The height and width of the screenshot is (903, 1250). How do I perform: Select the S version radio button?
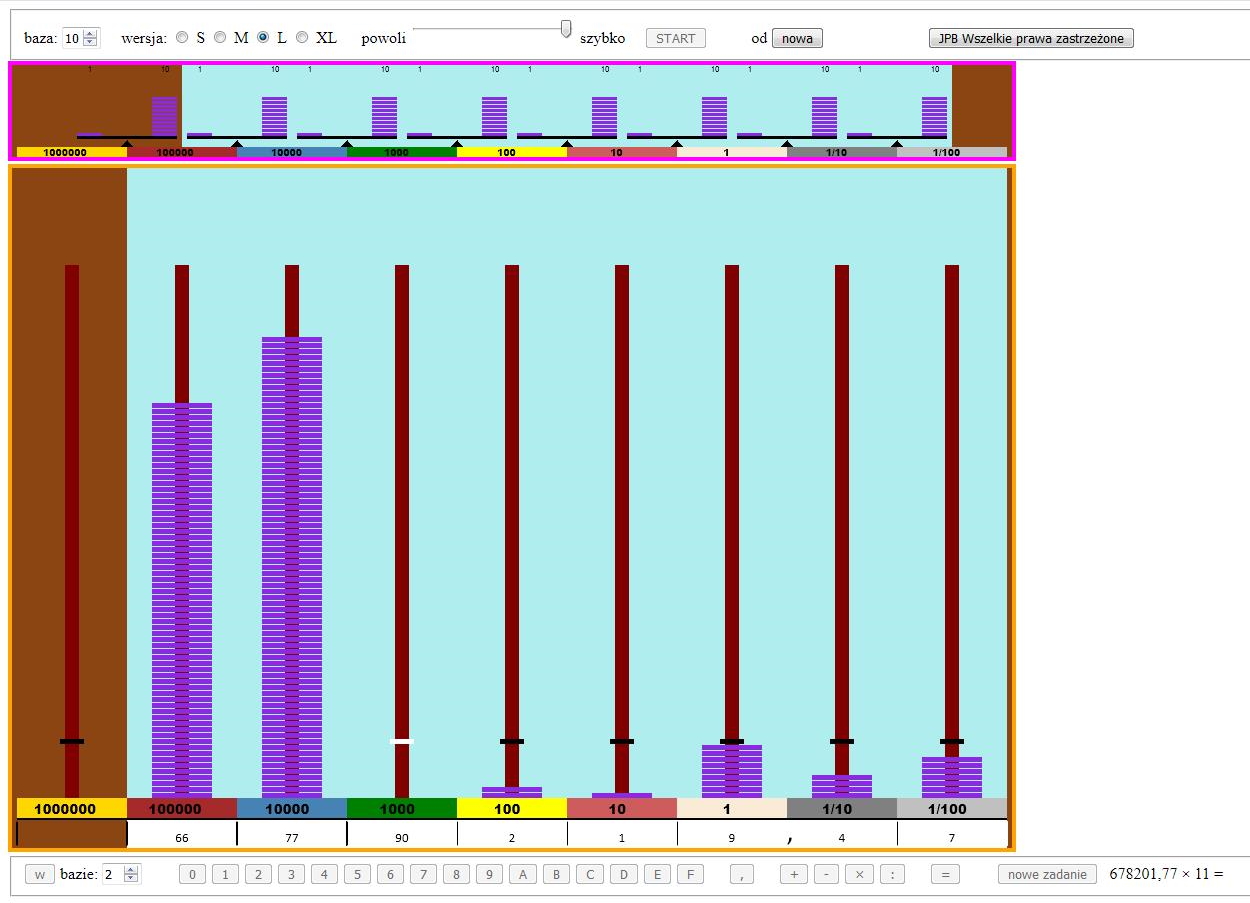pos(182,37)
